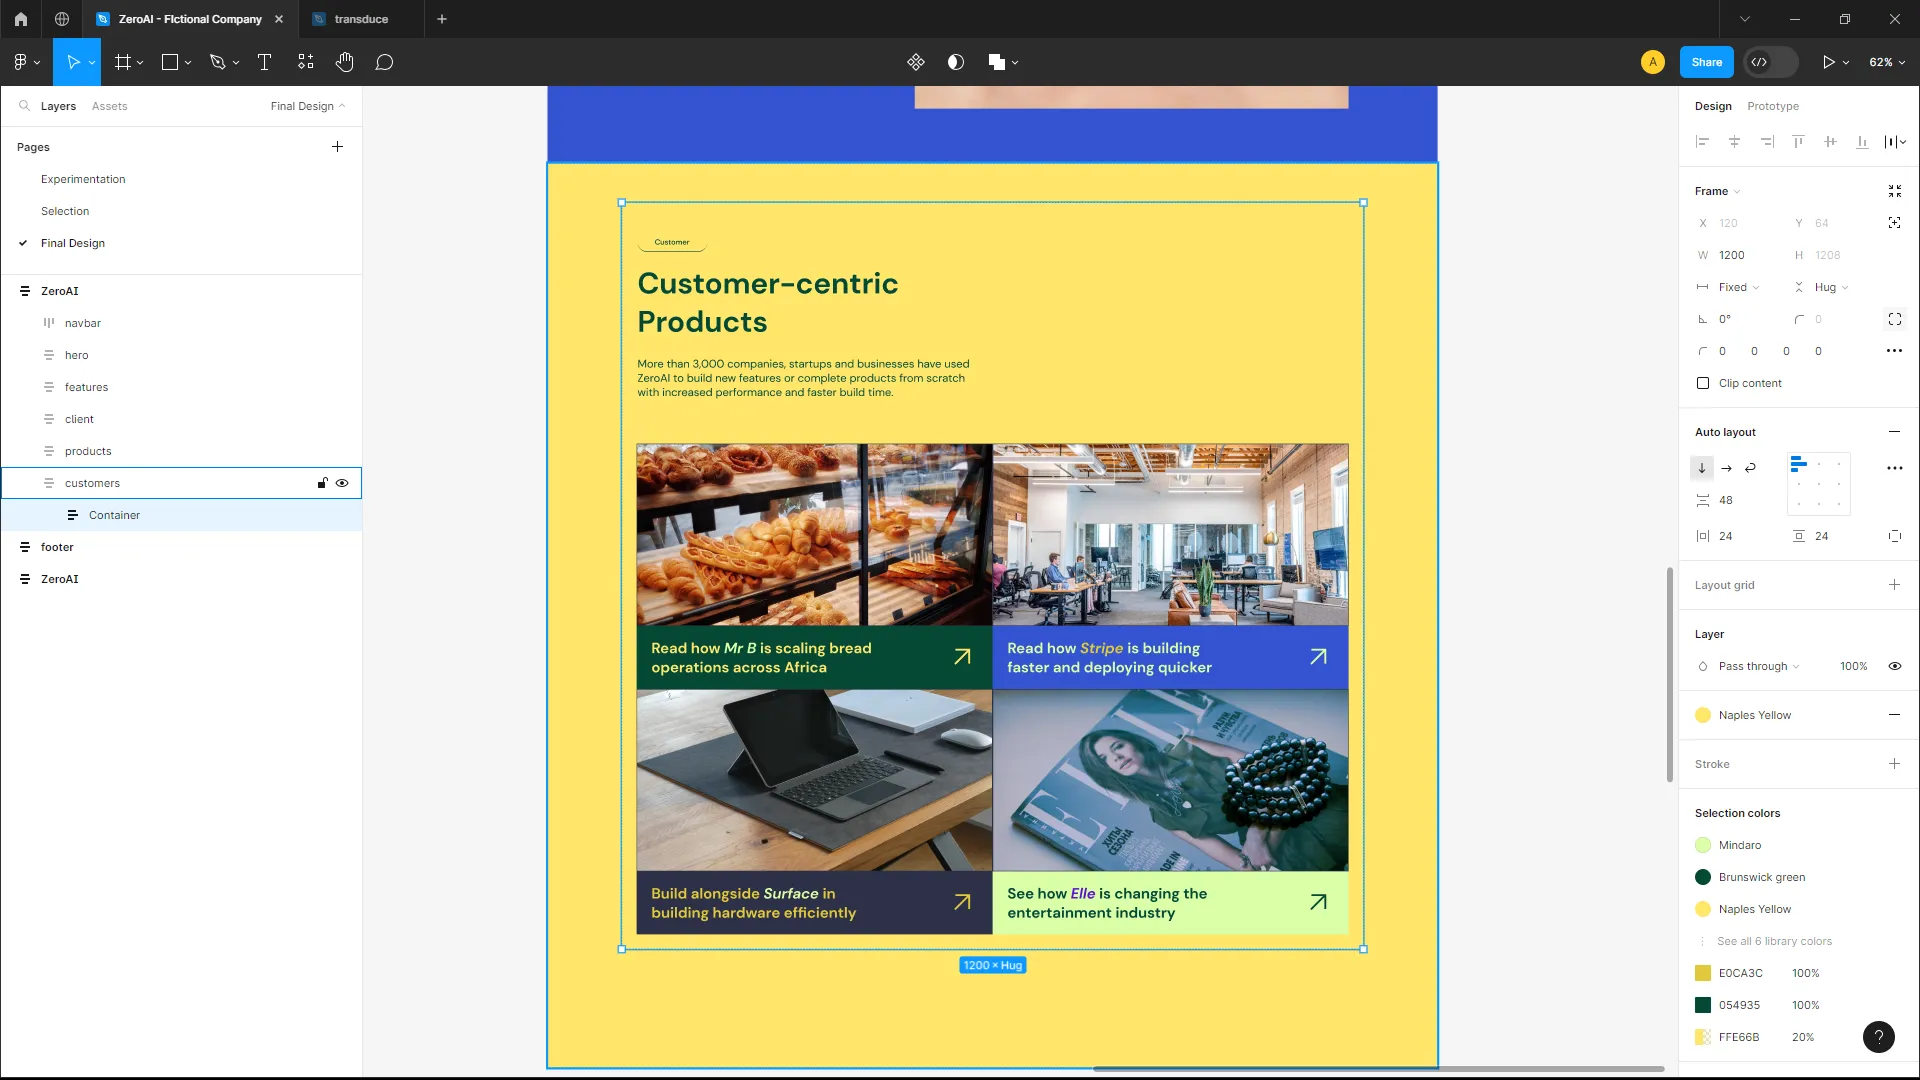Screen dimensions: 1920x1080
Task: Select the Hand tool
Action: click(x=344, y=62)
